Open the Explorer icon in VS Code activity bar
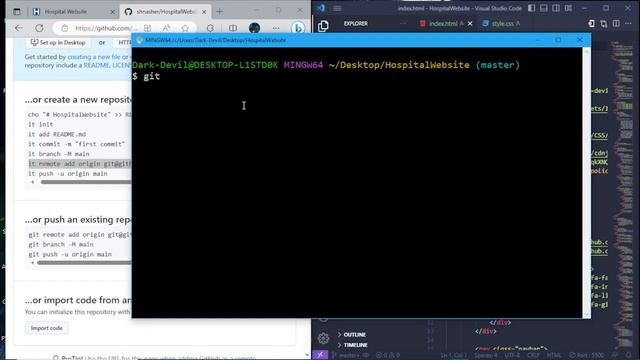 pos(323,26)
